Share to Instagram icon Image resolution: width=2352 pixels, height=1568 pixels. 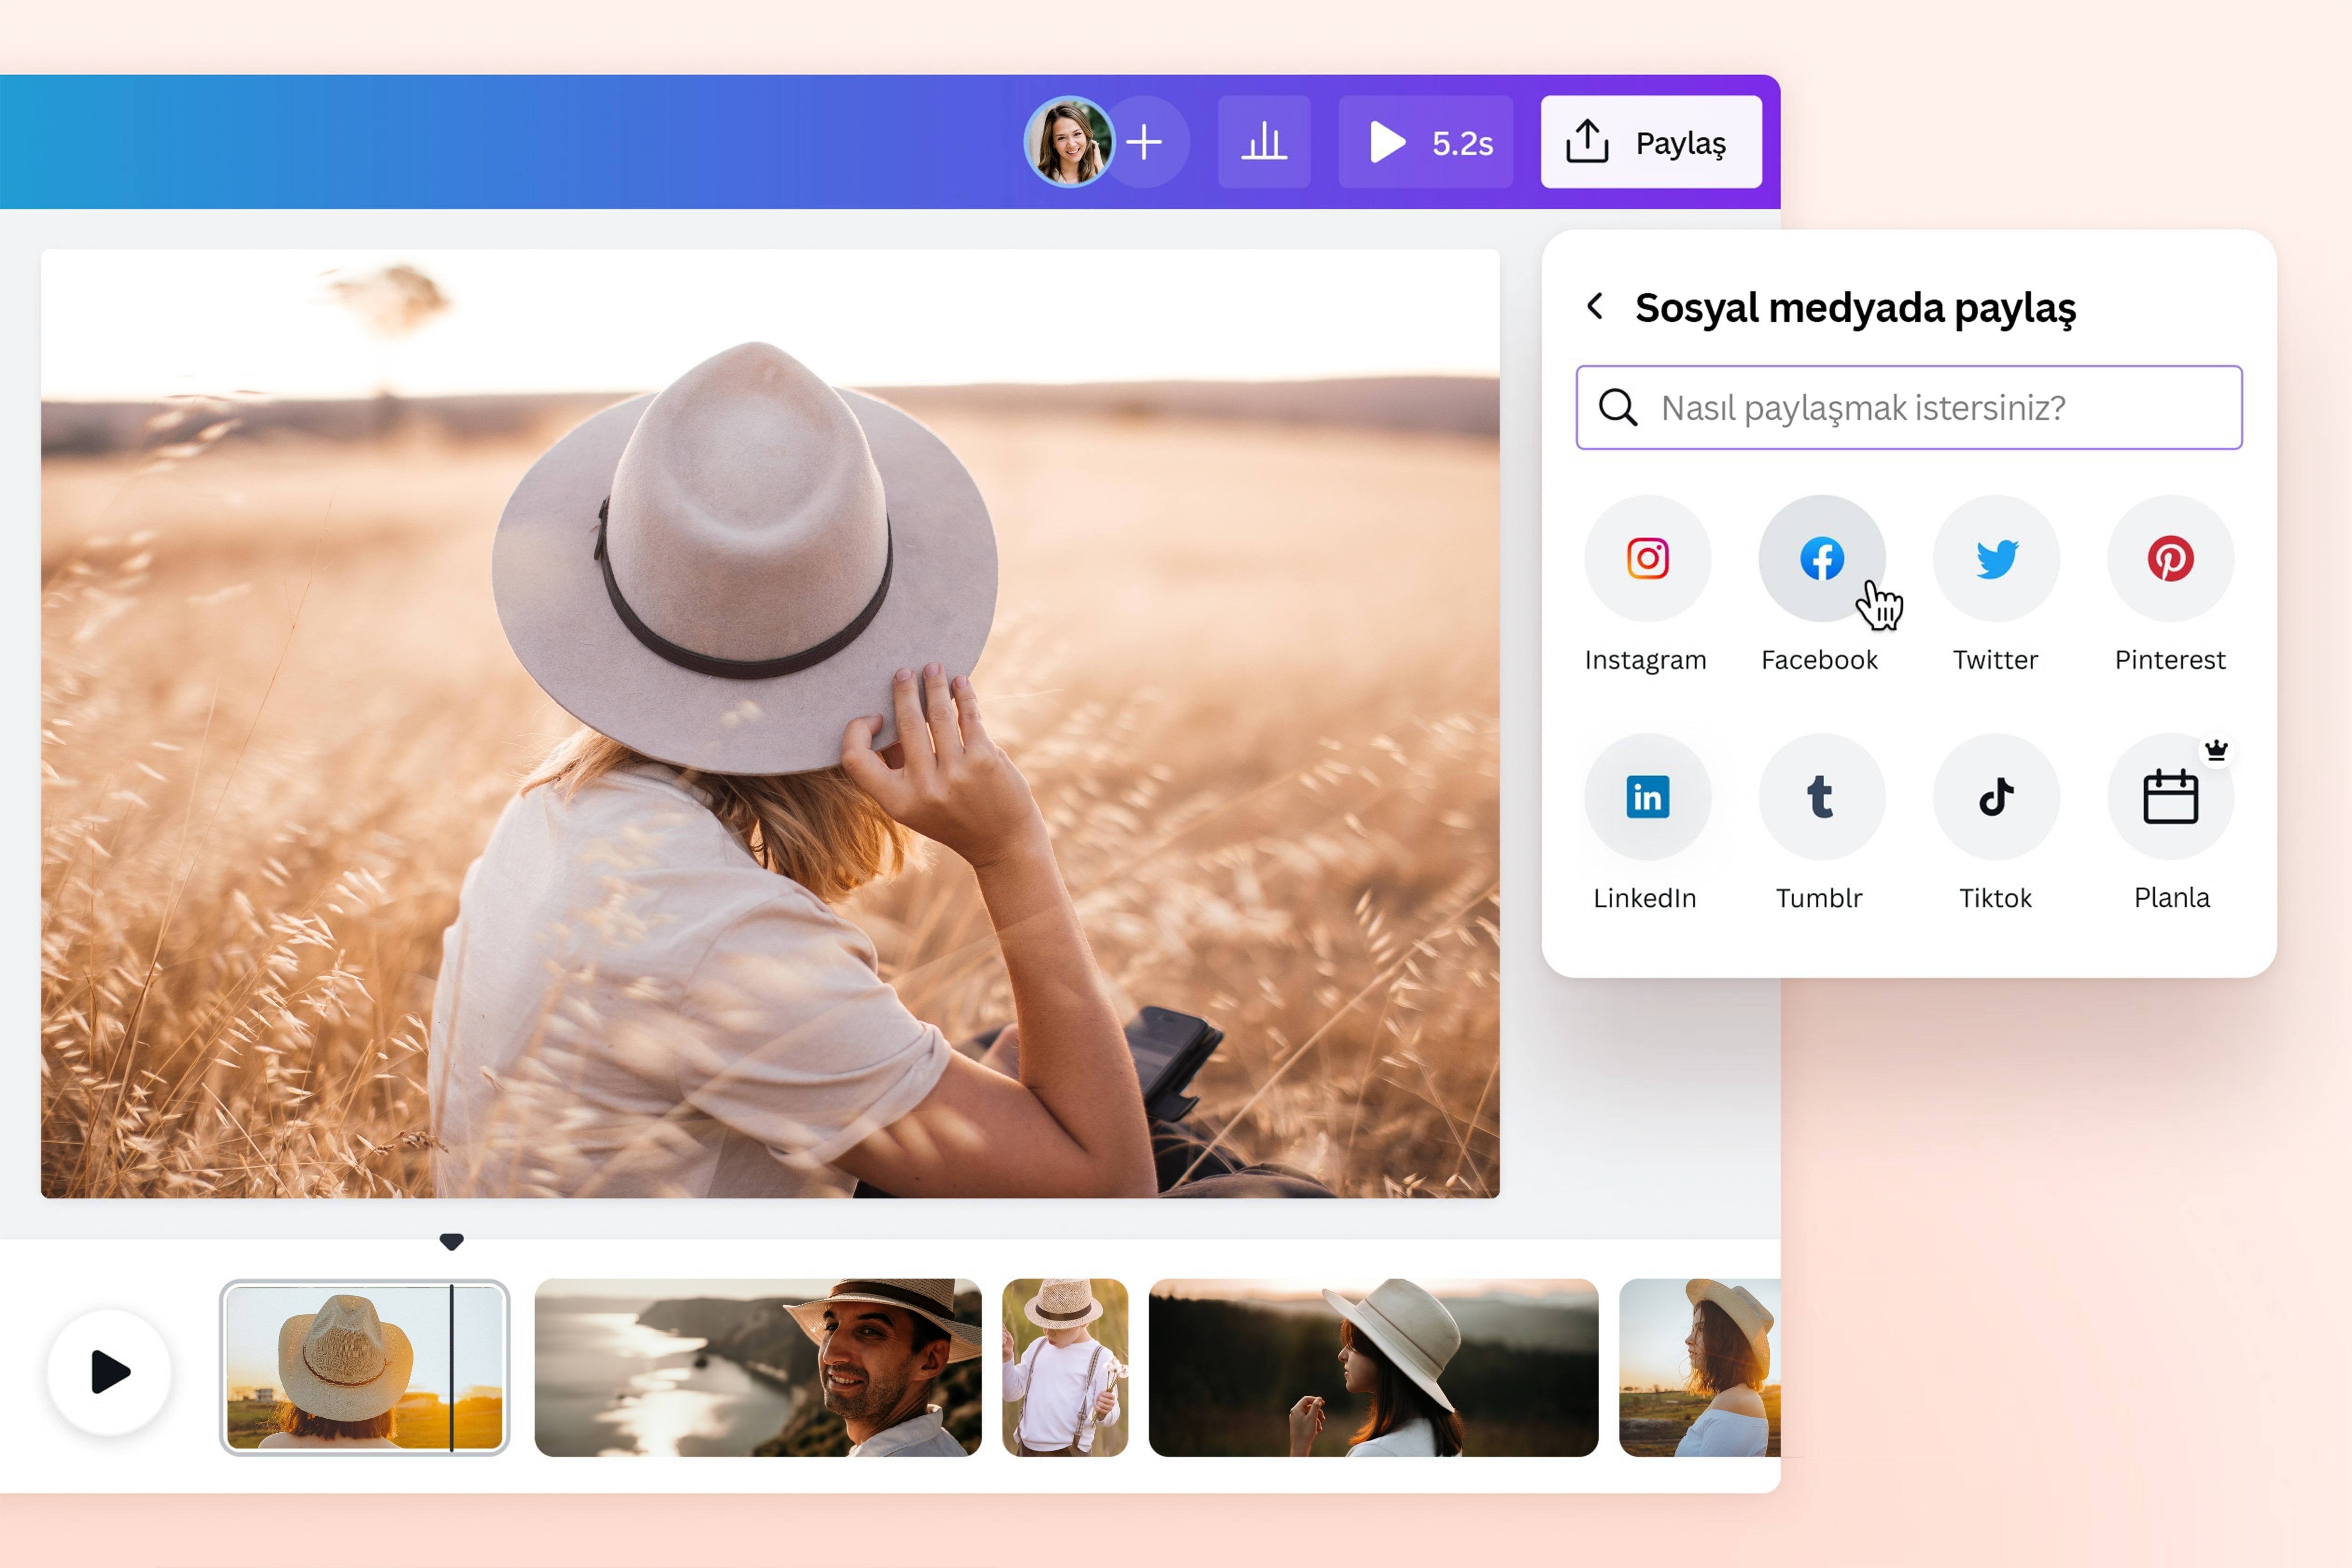[x=1647, y=558]
